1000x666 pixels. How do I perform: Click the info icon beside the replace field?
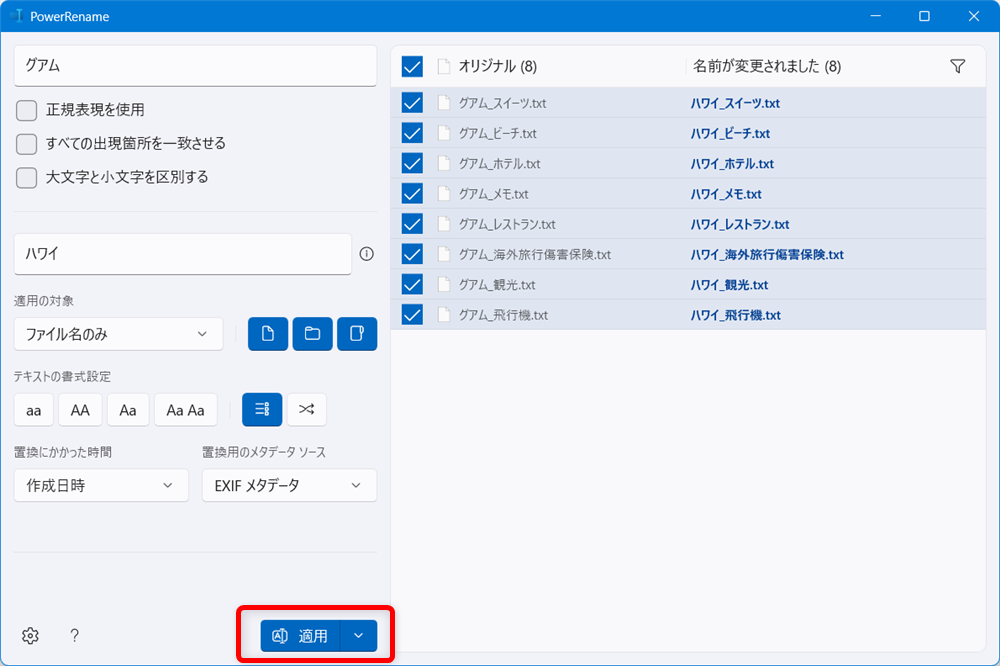366,253
